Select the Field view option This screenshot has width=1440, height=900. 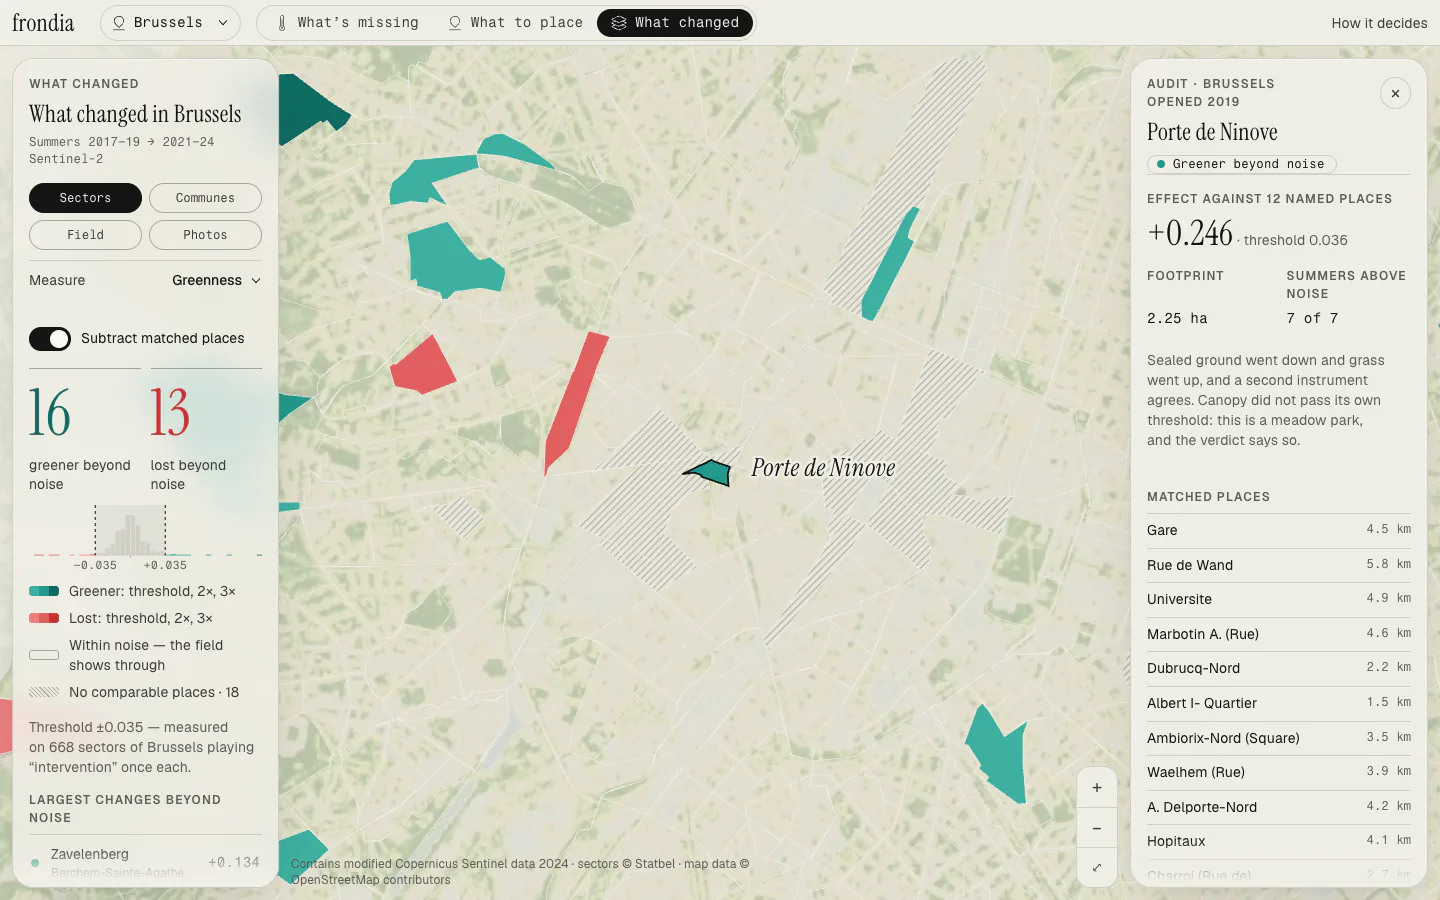(x=85, y=235)
